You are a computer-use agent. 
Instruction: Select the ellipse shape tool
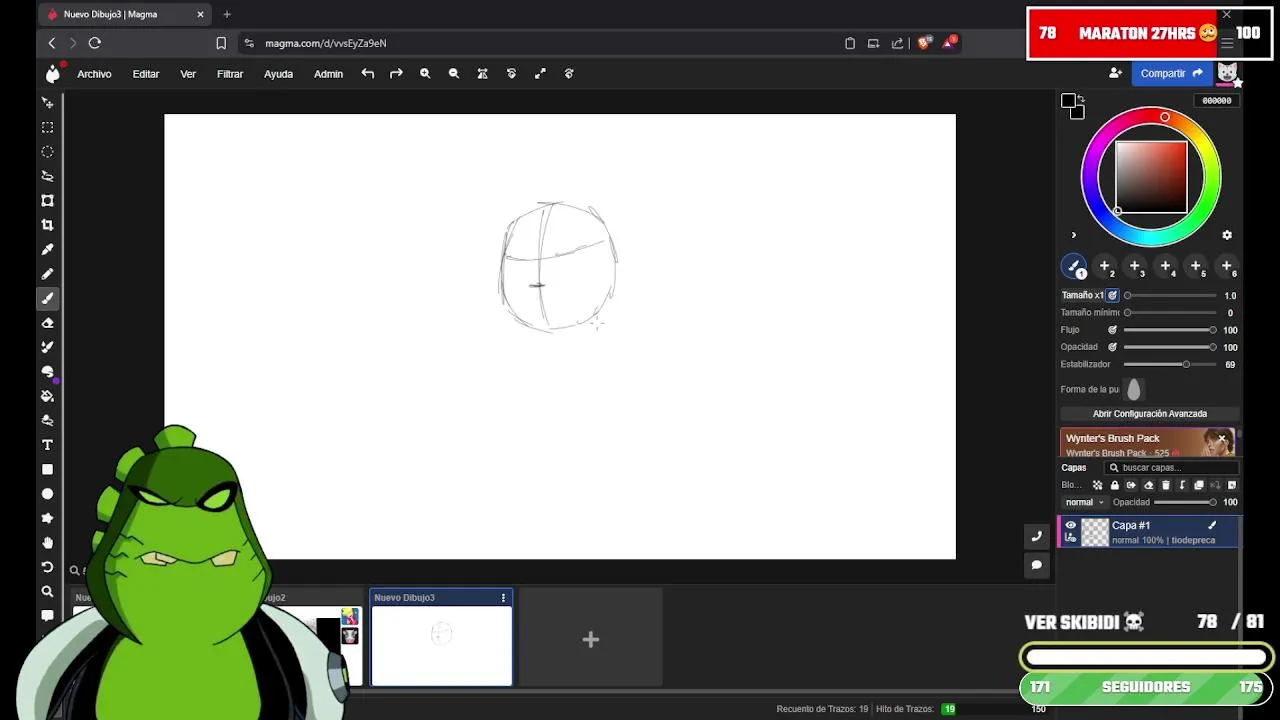pos(47,494)
